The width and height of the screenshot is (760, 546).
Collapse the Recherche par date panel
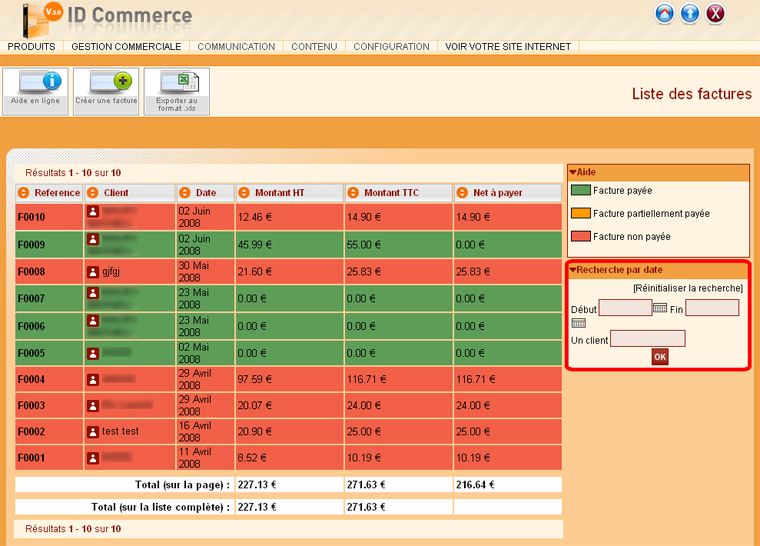pos(573,270)
